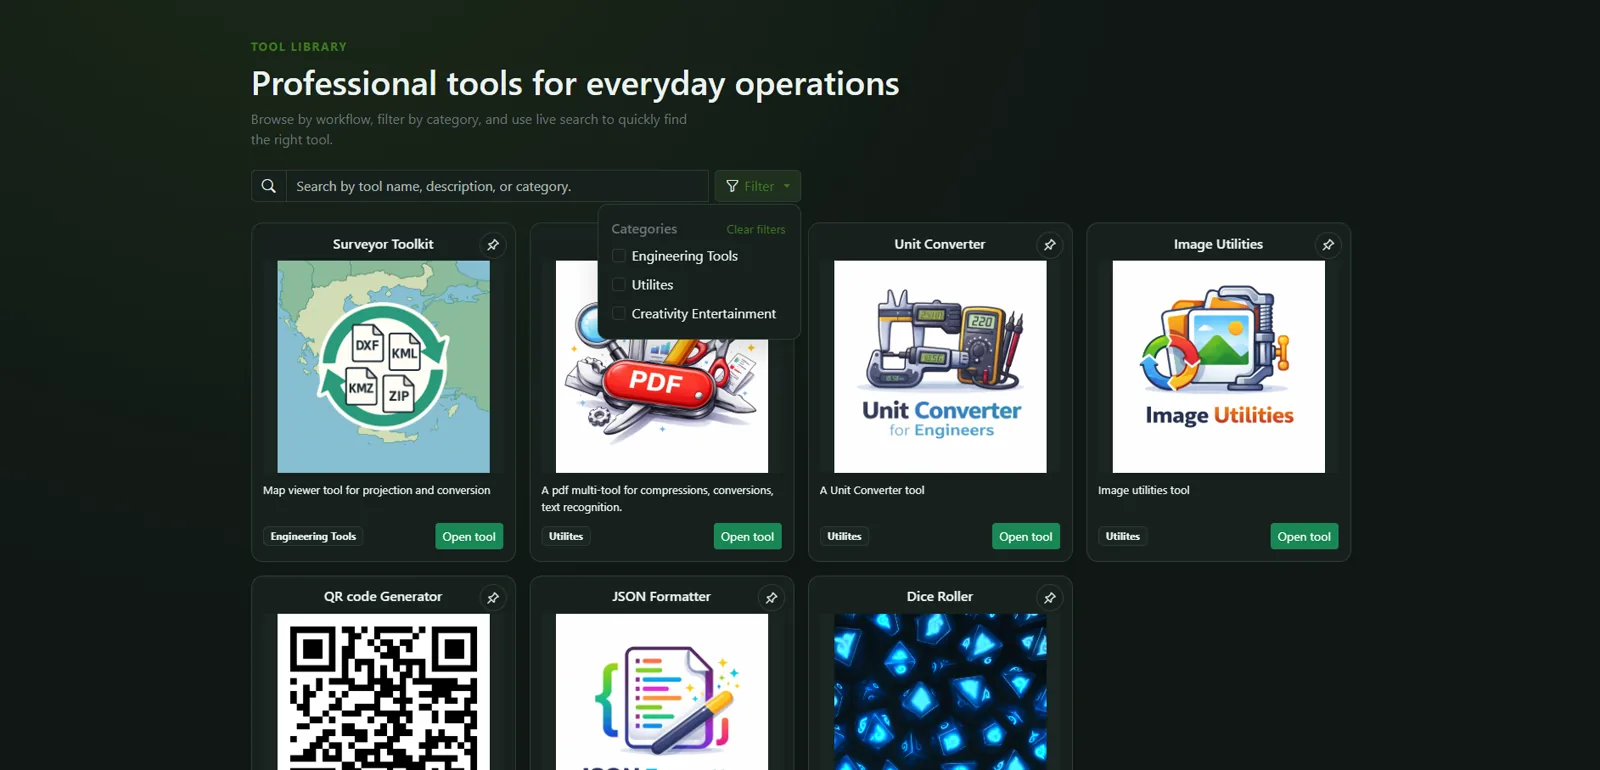
Task: Click the Utilites tag on Image Utilities card
Action: point(1123,537)
